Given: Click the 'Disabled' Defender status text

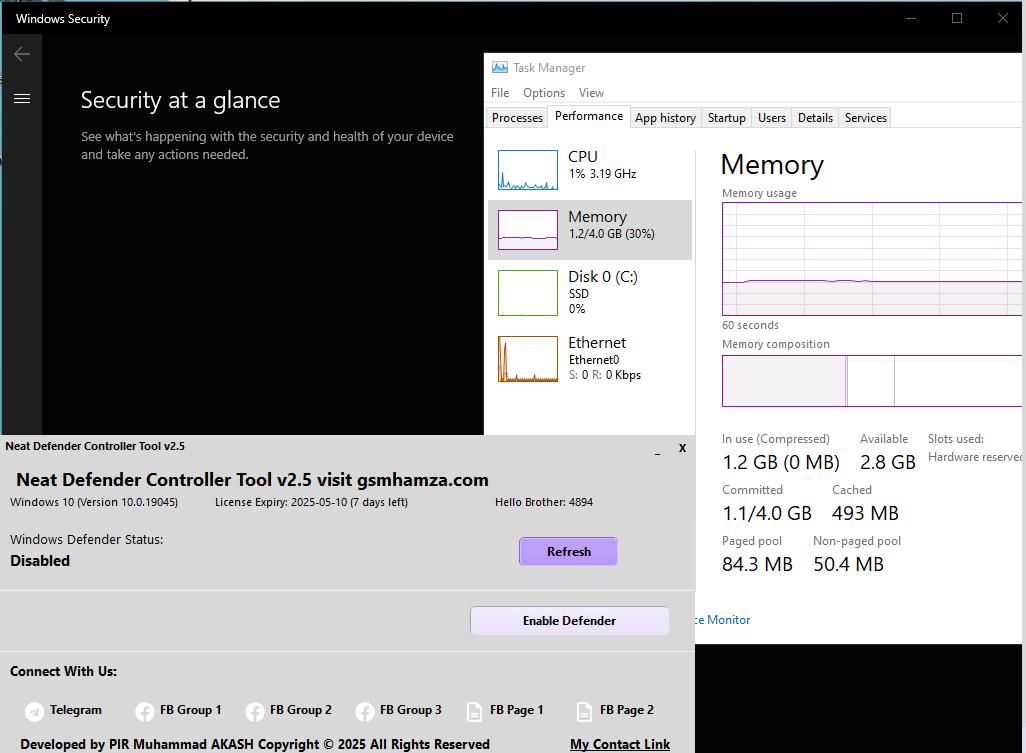Looking at the screenshot, I should [x=40, y=561].
